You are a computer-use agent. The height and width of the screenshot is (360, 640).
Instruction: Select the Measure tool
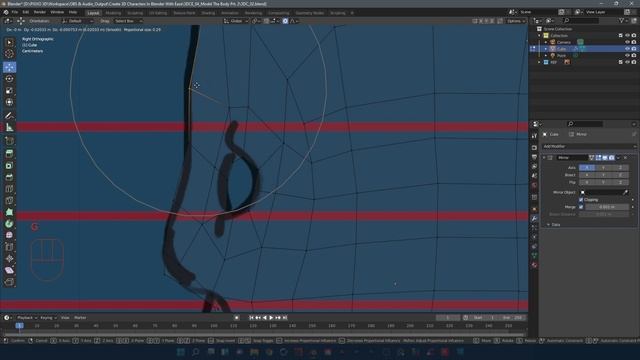[9, 127]
